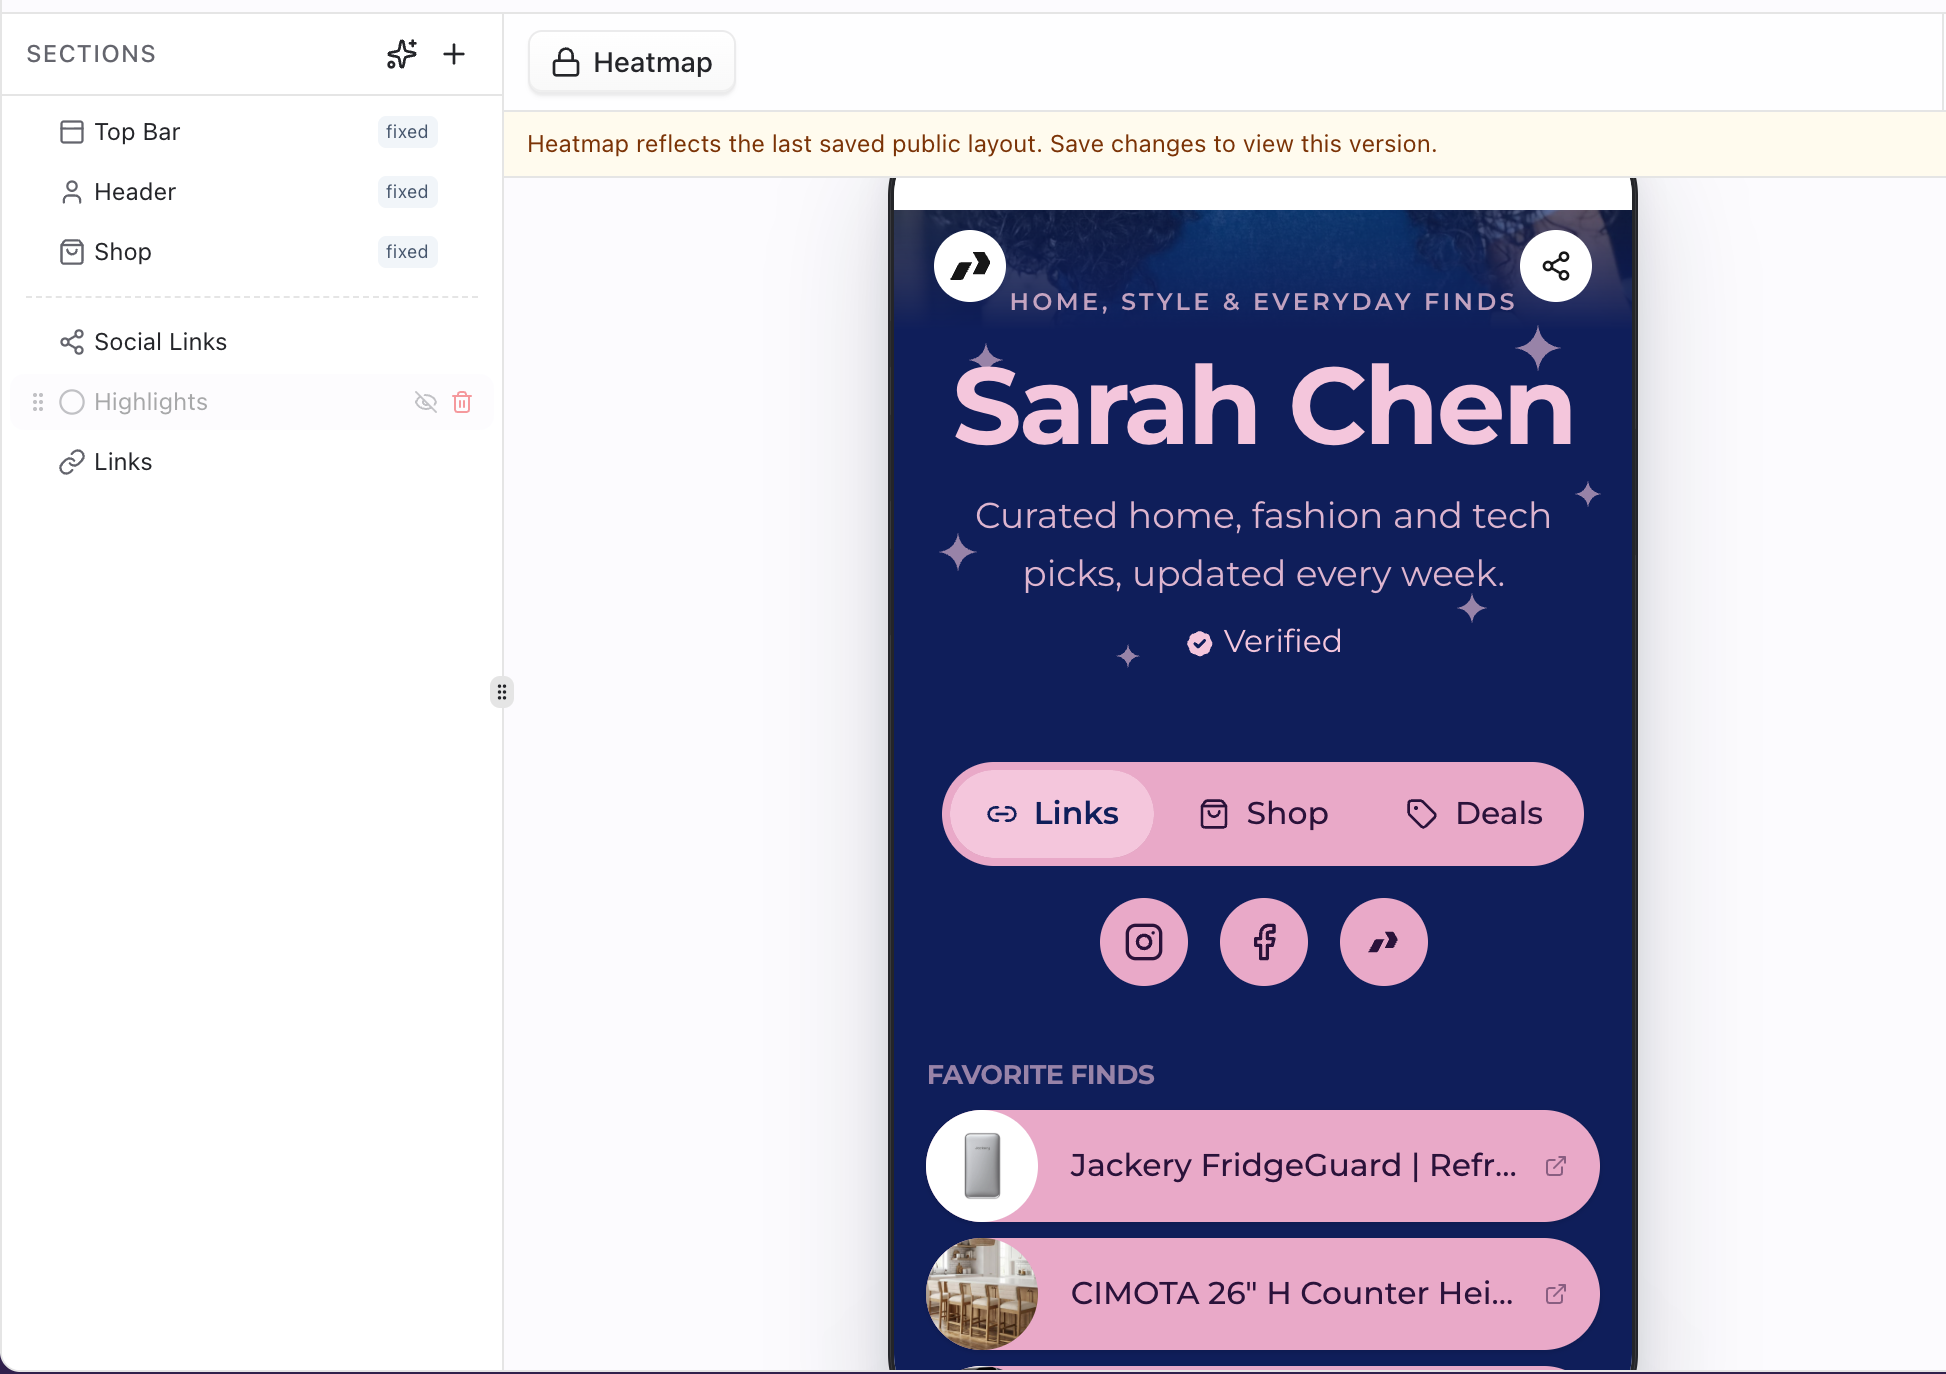This screenshot has width=1946, height=1374.
Task: Click the Heatmap button
Action: click(632, 62)
